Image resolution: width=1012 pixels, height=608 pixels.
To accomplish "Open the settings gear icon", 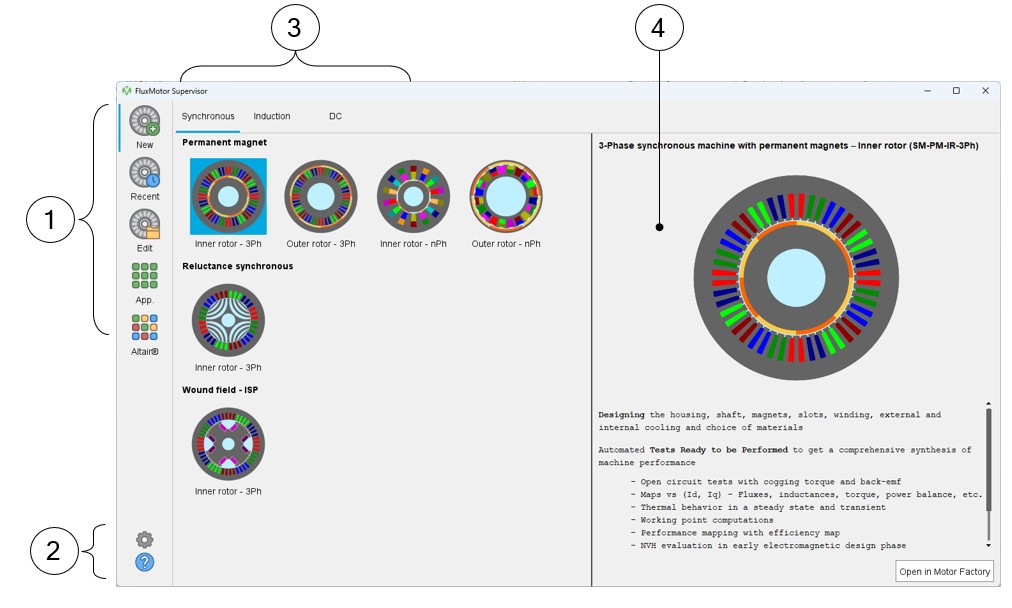I will click(x=145, y=540).
